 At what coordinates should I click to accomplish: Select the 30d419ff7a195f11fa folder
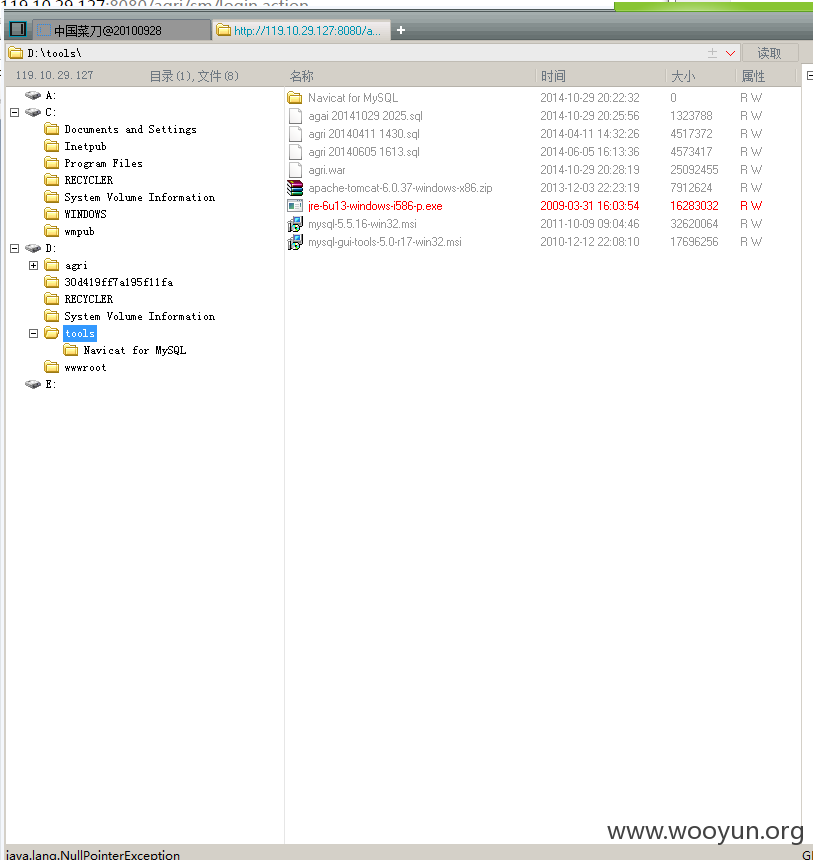click(118, 282)
